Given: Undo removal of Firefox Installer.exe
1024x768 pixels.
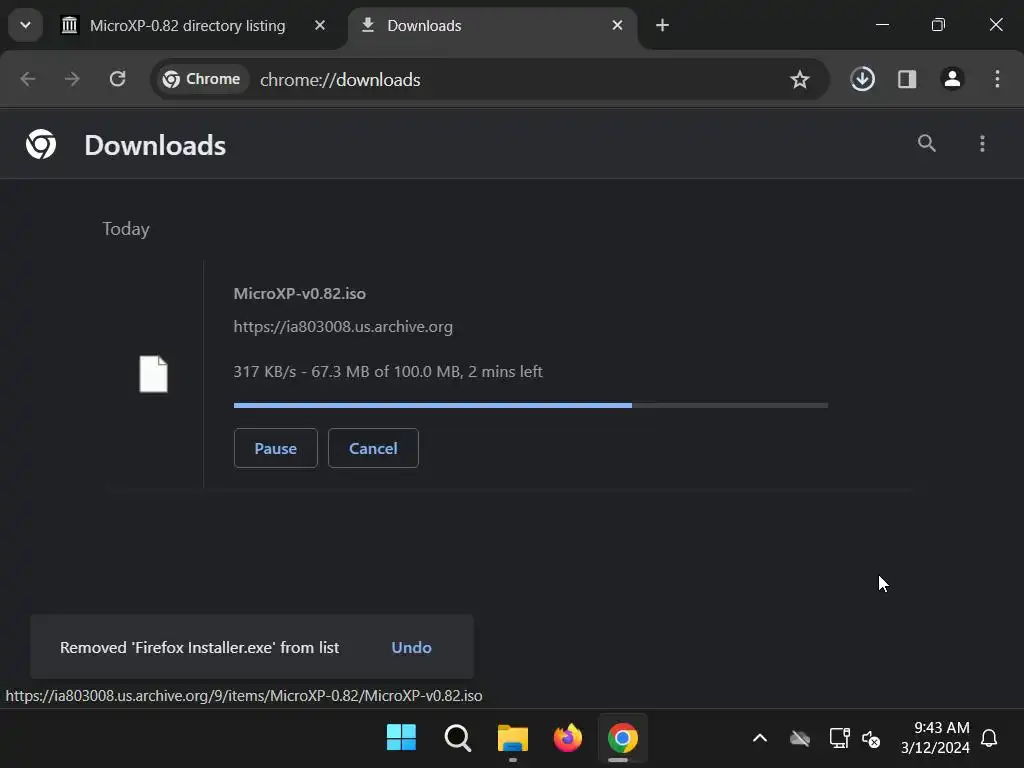Looking at the screenshot, I should tap(411, 647).
